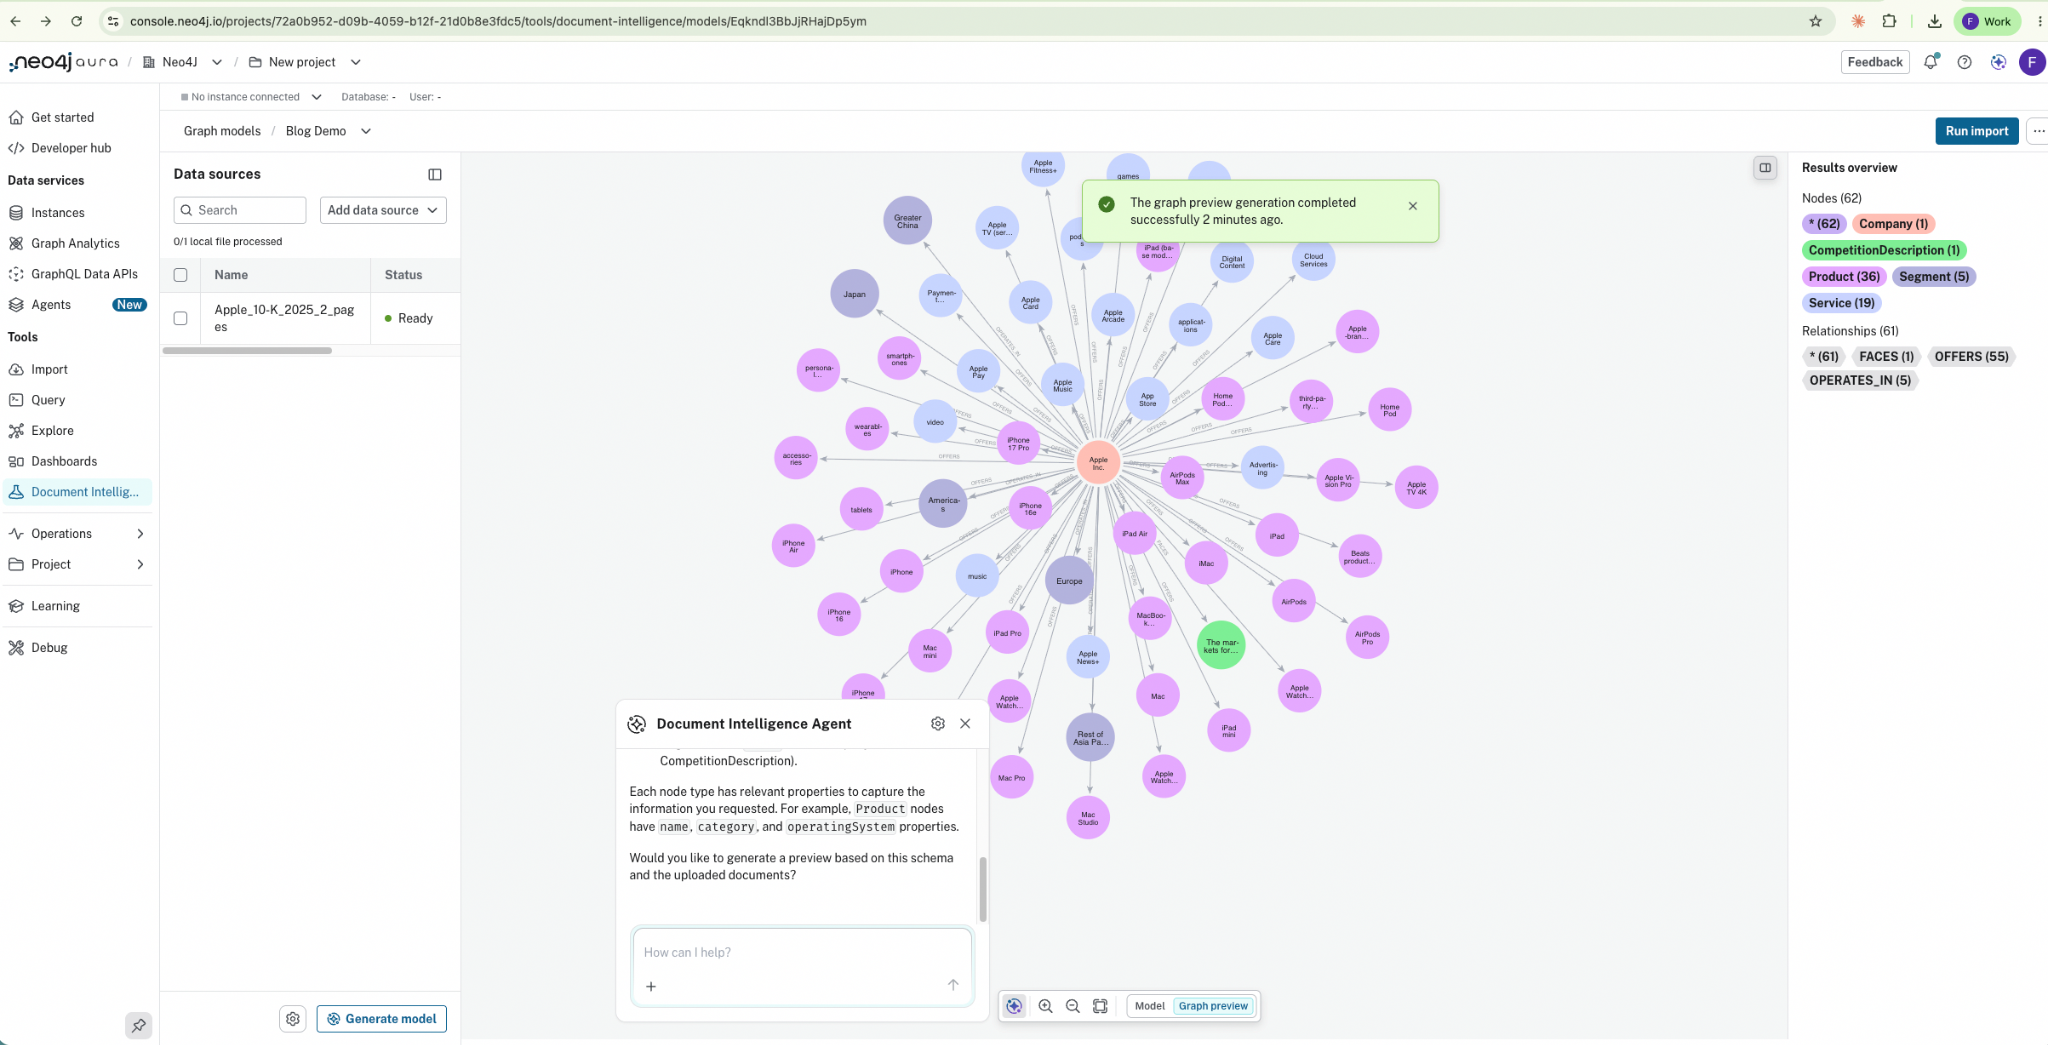Open the Query tool
This screenshot has height=1045, width=2048.
[48, 400]
